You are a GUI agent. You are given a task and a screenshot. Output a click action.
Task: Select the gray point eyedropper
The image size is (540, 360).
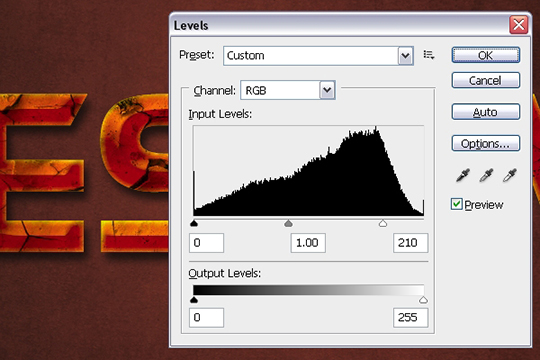pos(486,175)
